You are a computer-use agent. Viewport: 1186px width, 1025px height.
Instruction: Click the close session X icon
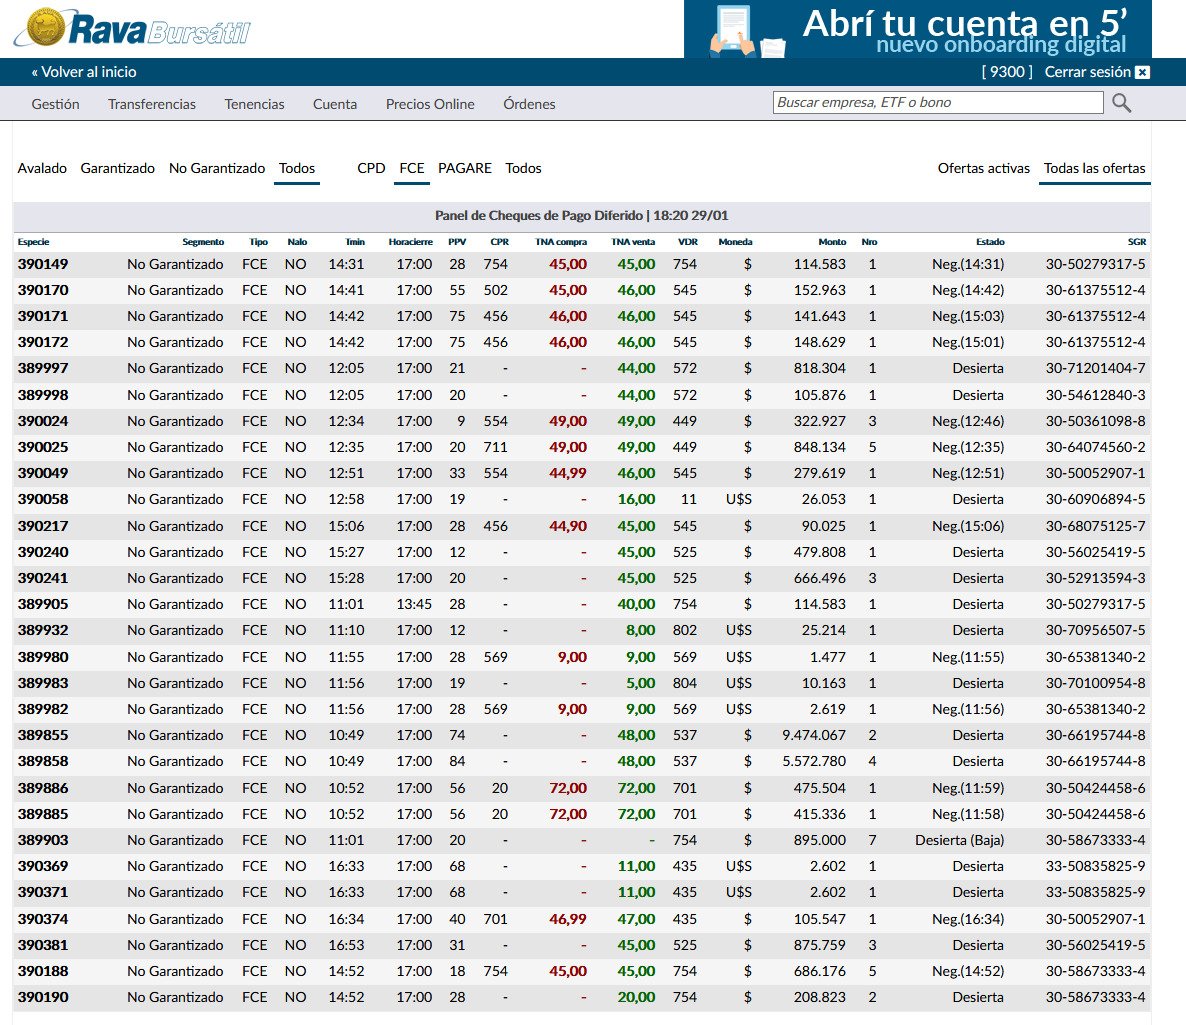click(x=1143, y=73)
